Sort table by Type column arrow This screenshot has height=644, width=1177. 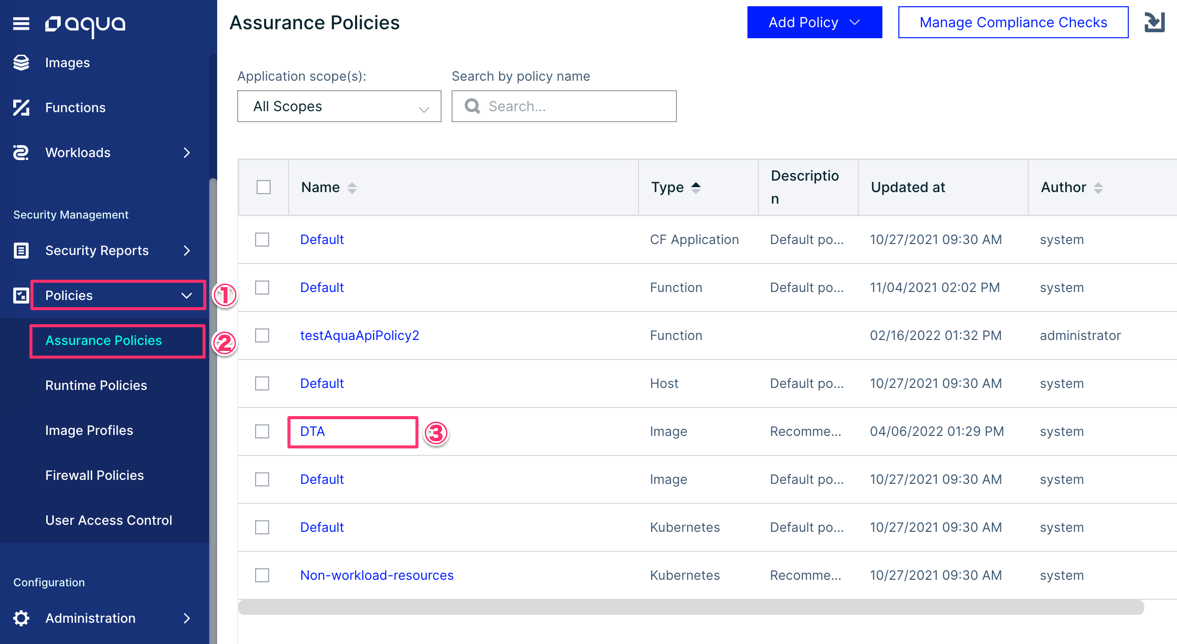click(696, 187)
